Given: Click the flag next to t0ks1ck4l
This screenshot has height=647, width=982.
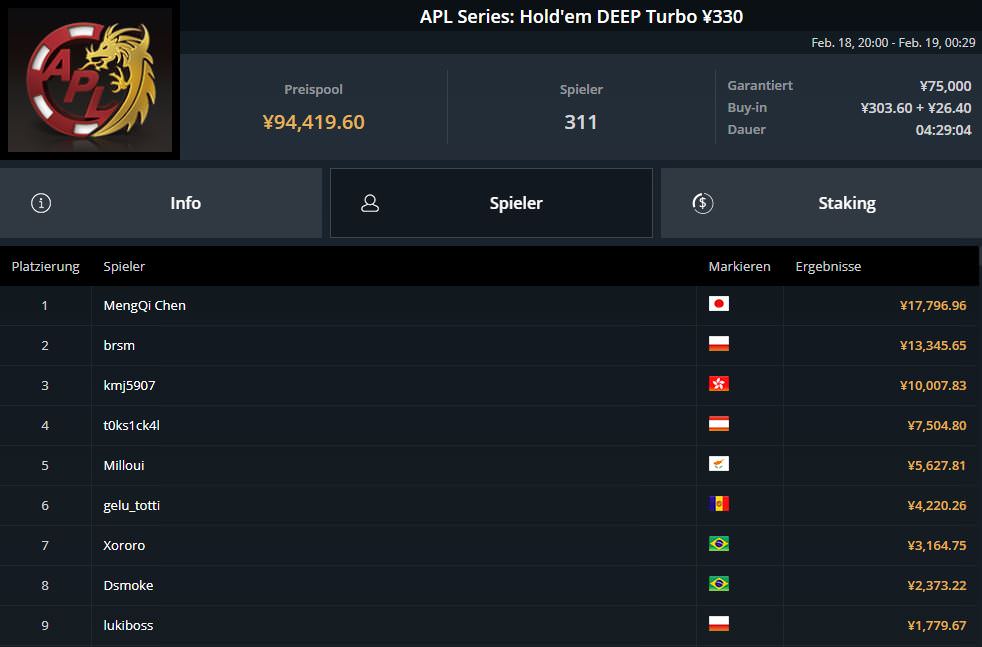Looking at the screenshot, I should click(718, 424).
